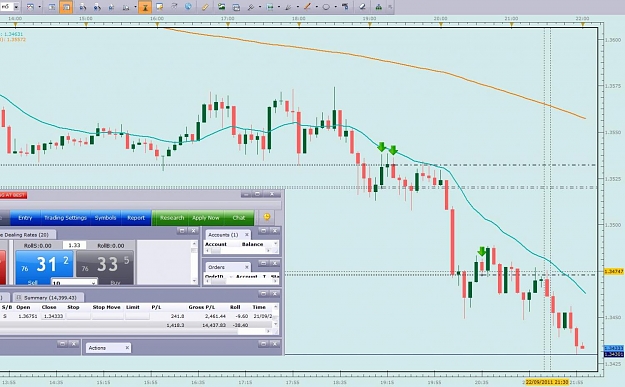Click the yellow smiley clock icon

(267, 217)
